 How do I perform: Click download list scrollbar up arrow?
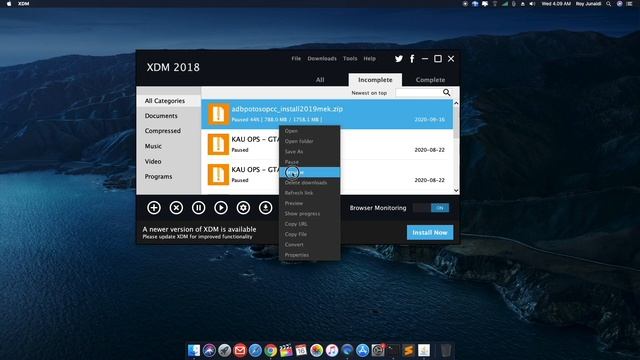tap(456, 103)
